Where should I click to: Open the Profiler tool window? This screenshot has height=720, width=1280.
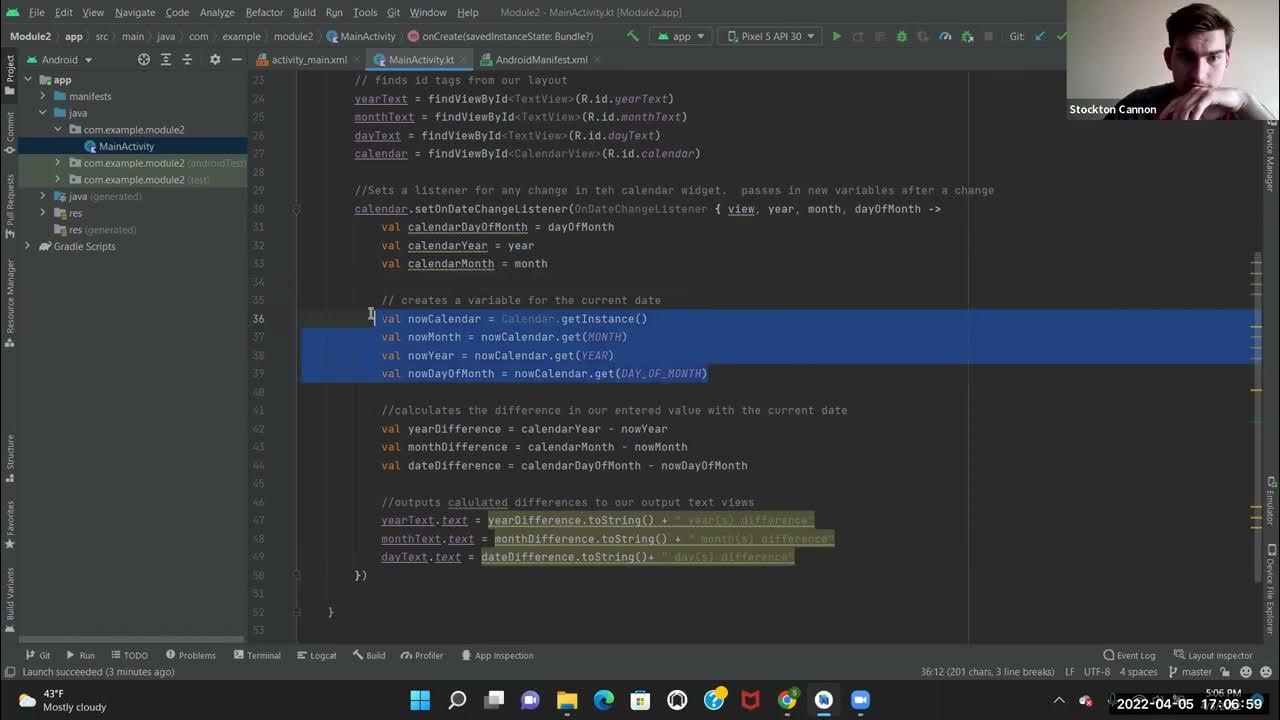click(x=422, y=655)
